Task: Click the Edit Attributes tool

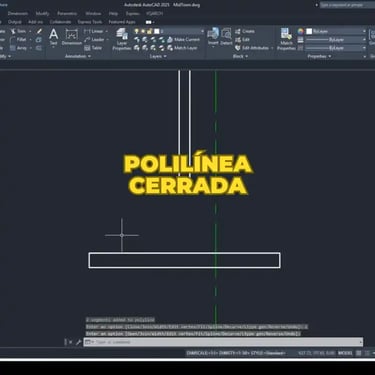Action: click(252, 48)
